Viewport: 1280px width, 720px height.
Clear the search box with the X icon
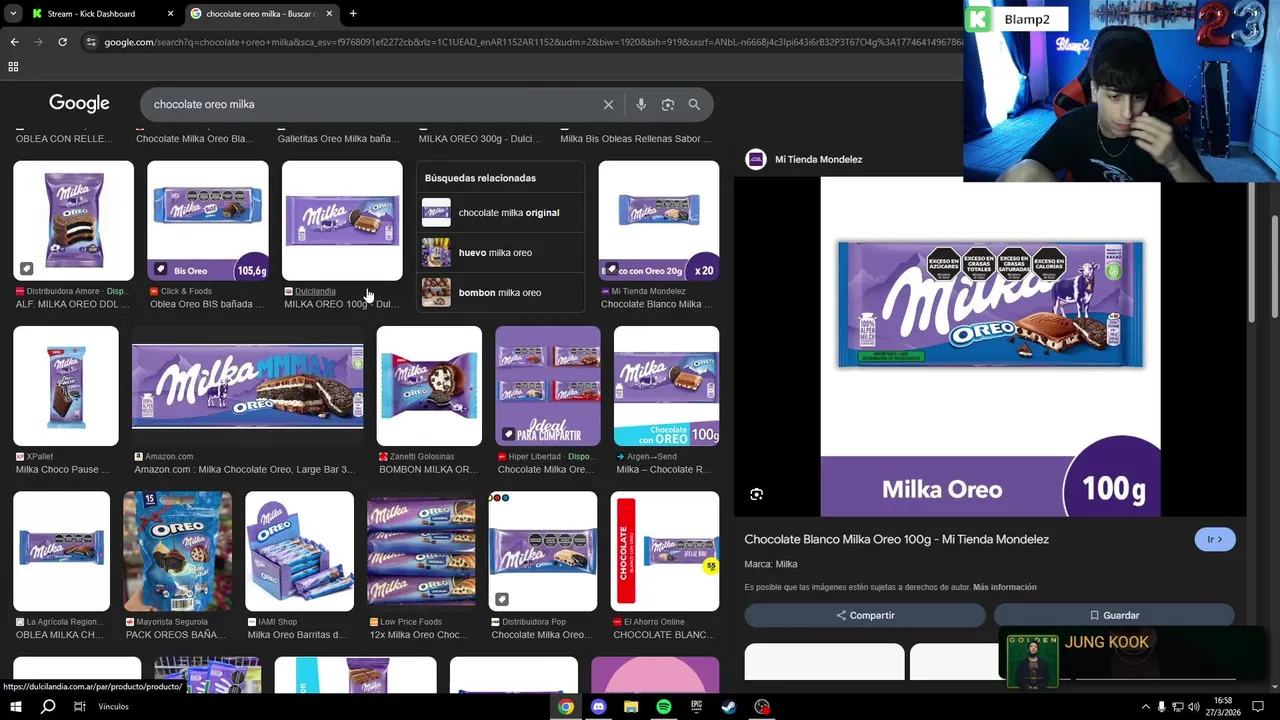(x=608, y=104)
